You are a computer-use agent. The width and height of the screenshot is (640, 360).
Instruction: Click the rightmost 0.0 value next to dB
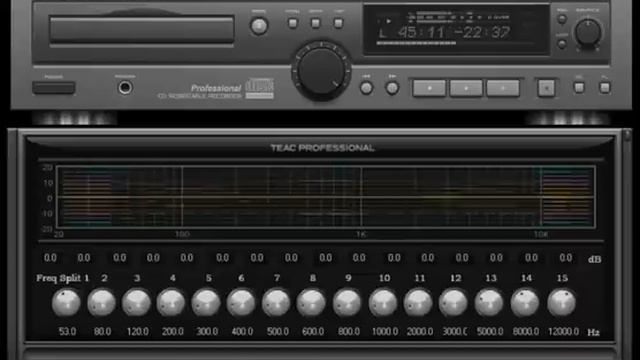coord(566,258)
